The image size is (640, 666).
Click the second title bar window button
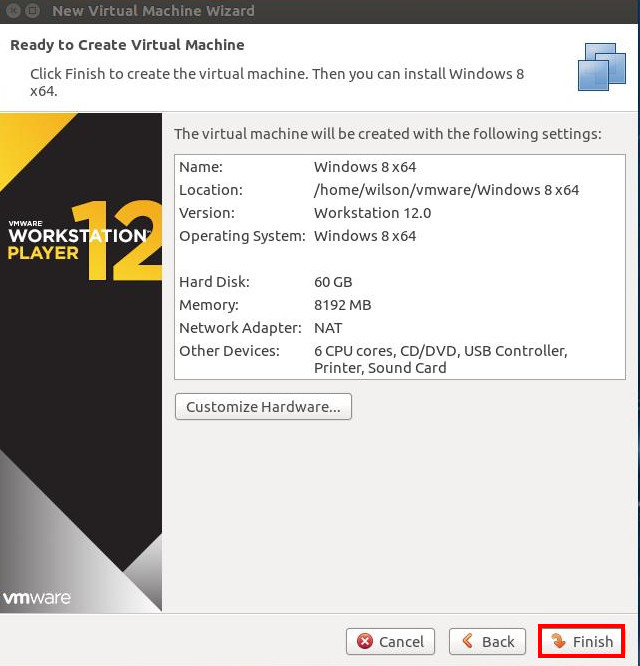click(x=32, y=10)
